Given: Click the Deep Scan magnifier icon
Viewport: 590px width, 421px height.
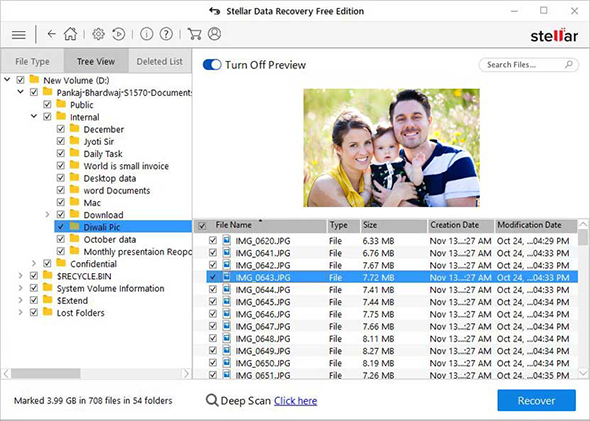Looking at the screenshot, I should click(x=212, y=400).
